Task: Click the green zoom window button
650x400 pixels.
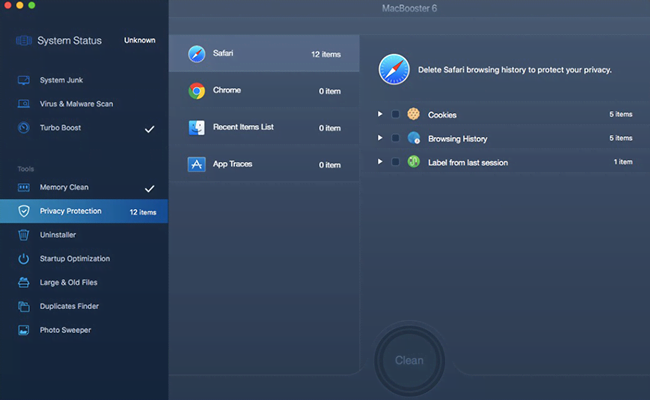Action: click(x=32, y=5)
